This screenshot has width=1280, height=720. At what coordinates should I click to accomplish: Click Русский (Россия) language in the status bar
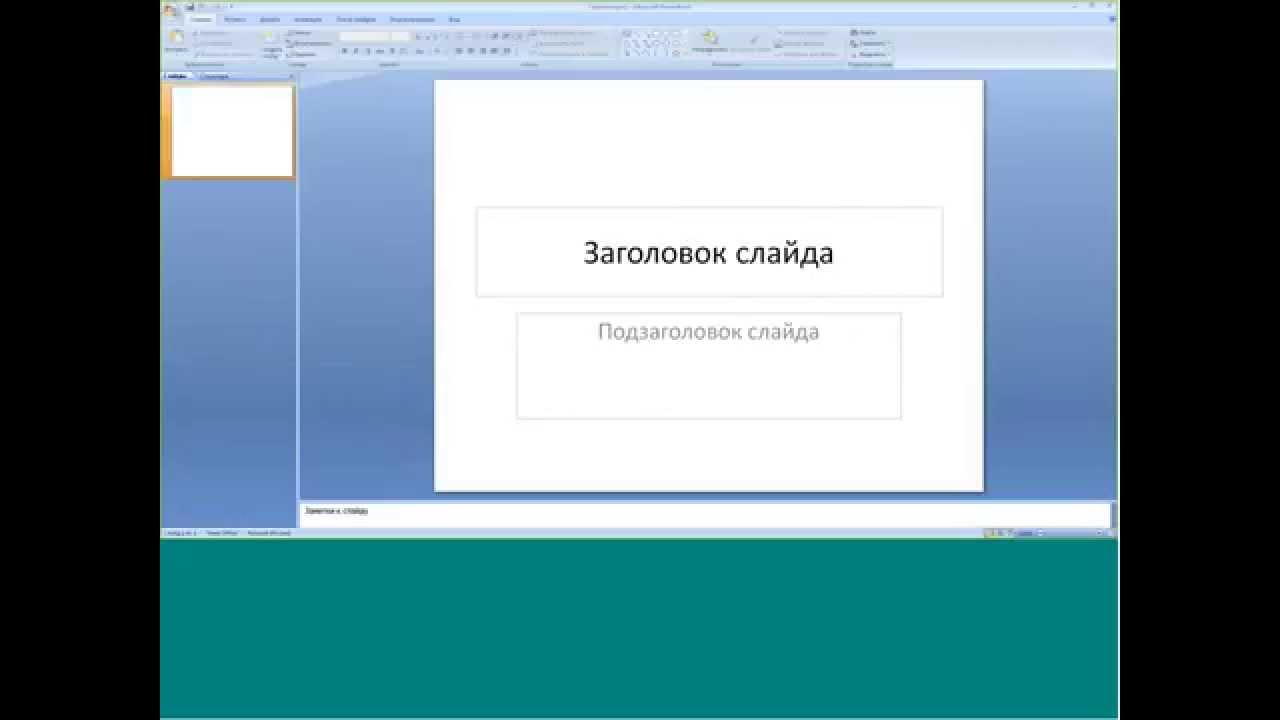click(269, 533)
